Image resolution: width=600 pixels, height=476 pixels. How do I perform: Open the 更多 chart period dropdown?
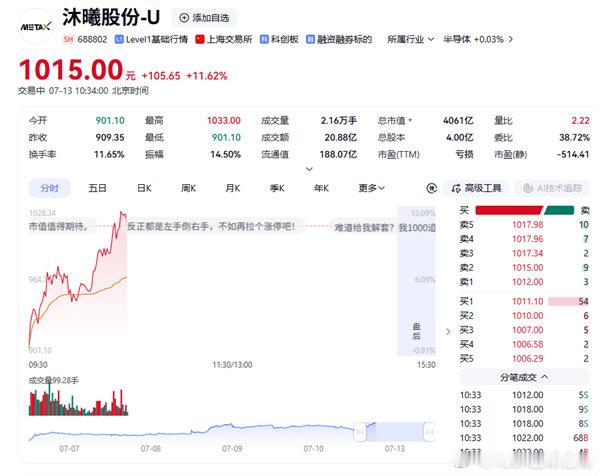coord(371,188)
